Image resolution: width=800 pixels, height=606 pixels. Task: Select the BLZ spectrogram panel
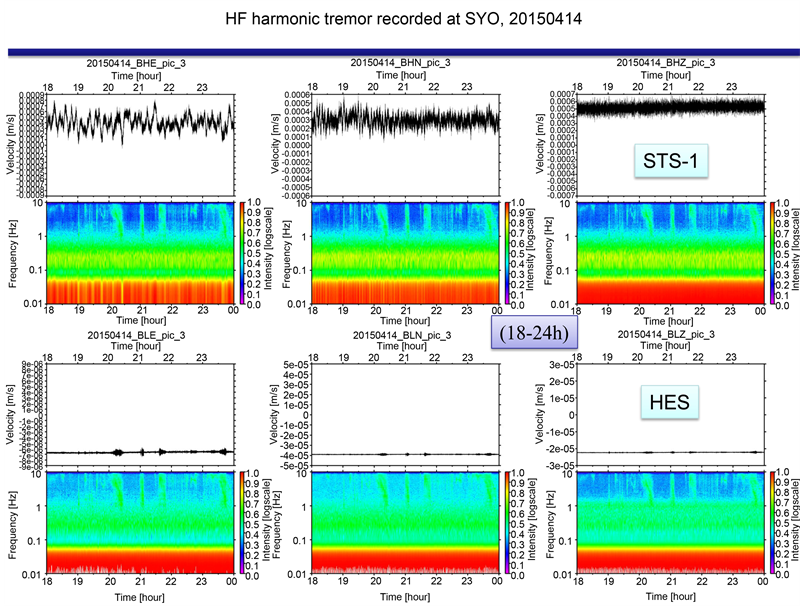[670, 522]
